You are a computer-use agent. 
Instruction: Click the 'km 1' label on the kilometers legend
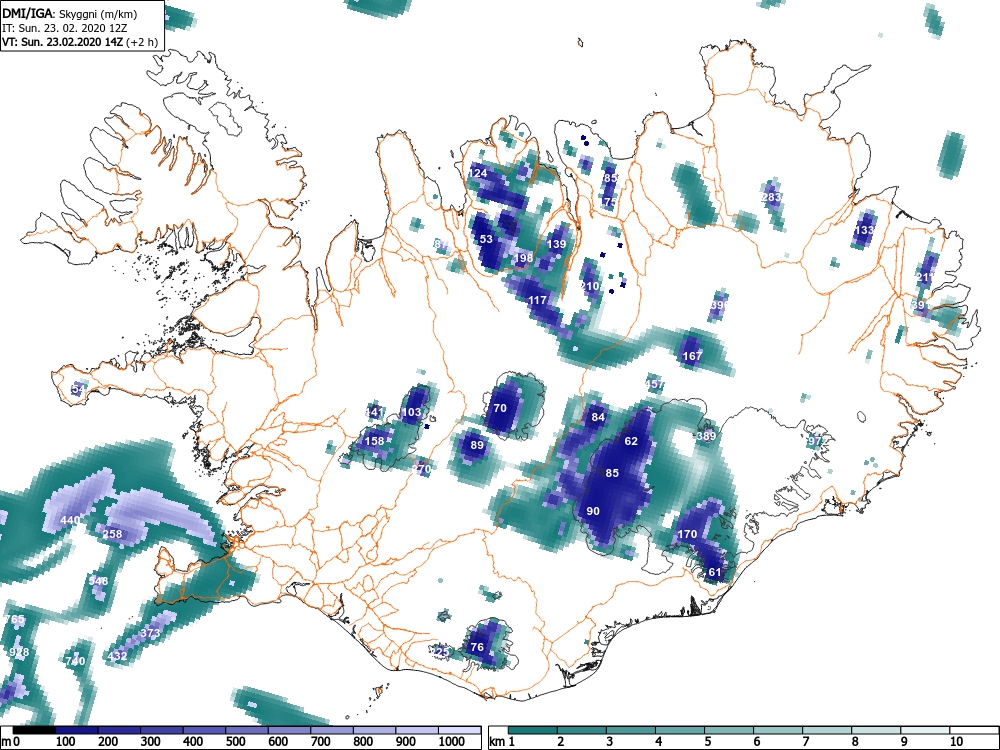click(502, 742)
